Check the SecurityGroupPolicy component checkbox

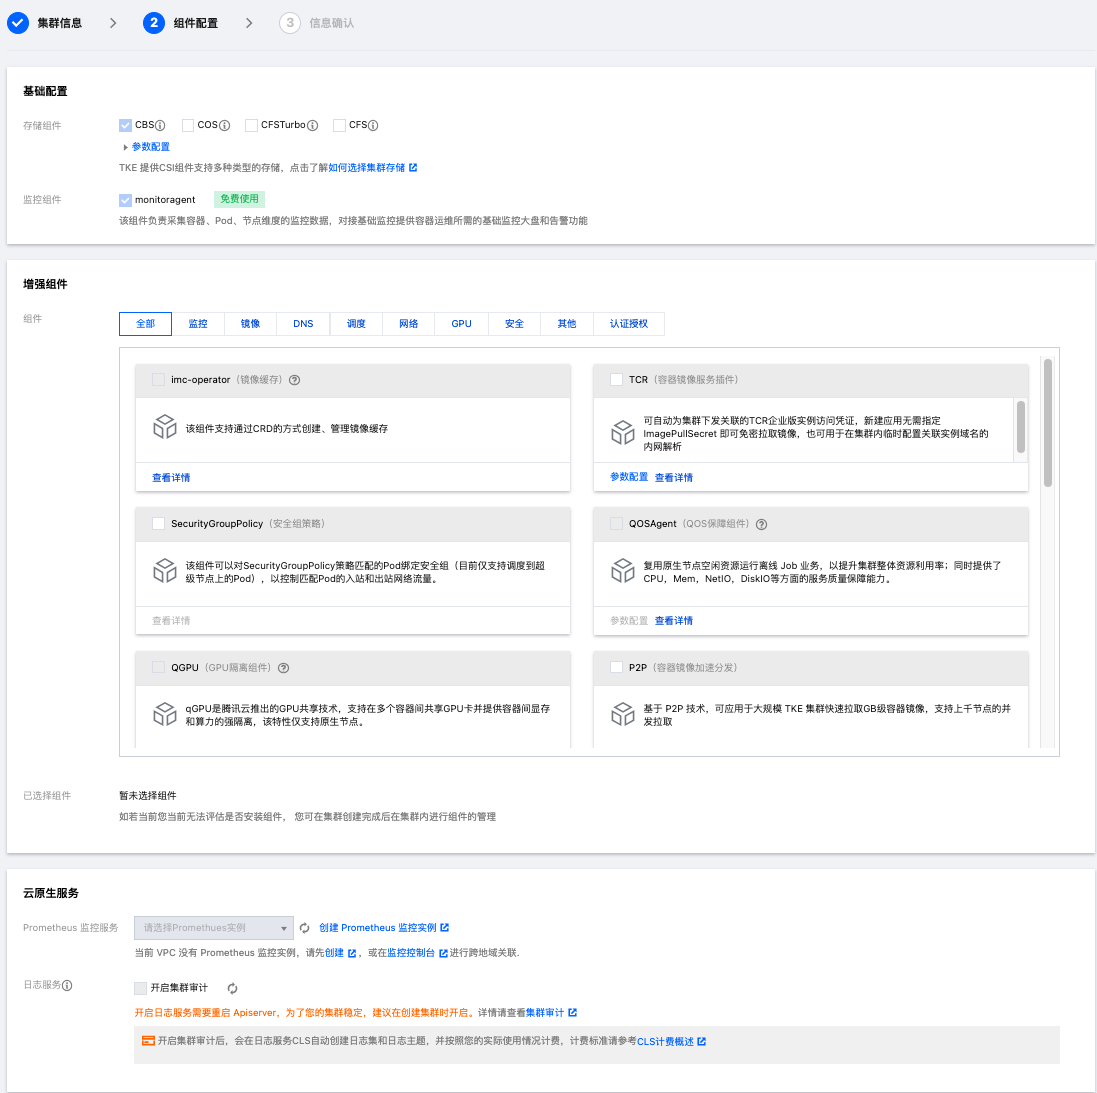coord(158,524)
